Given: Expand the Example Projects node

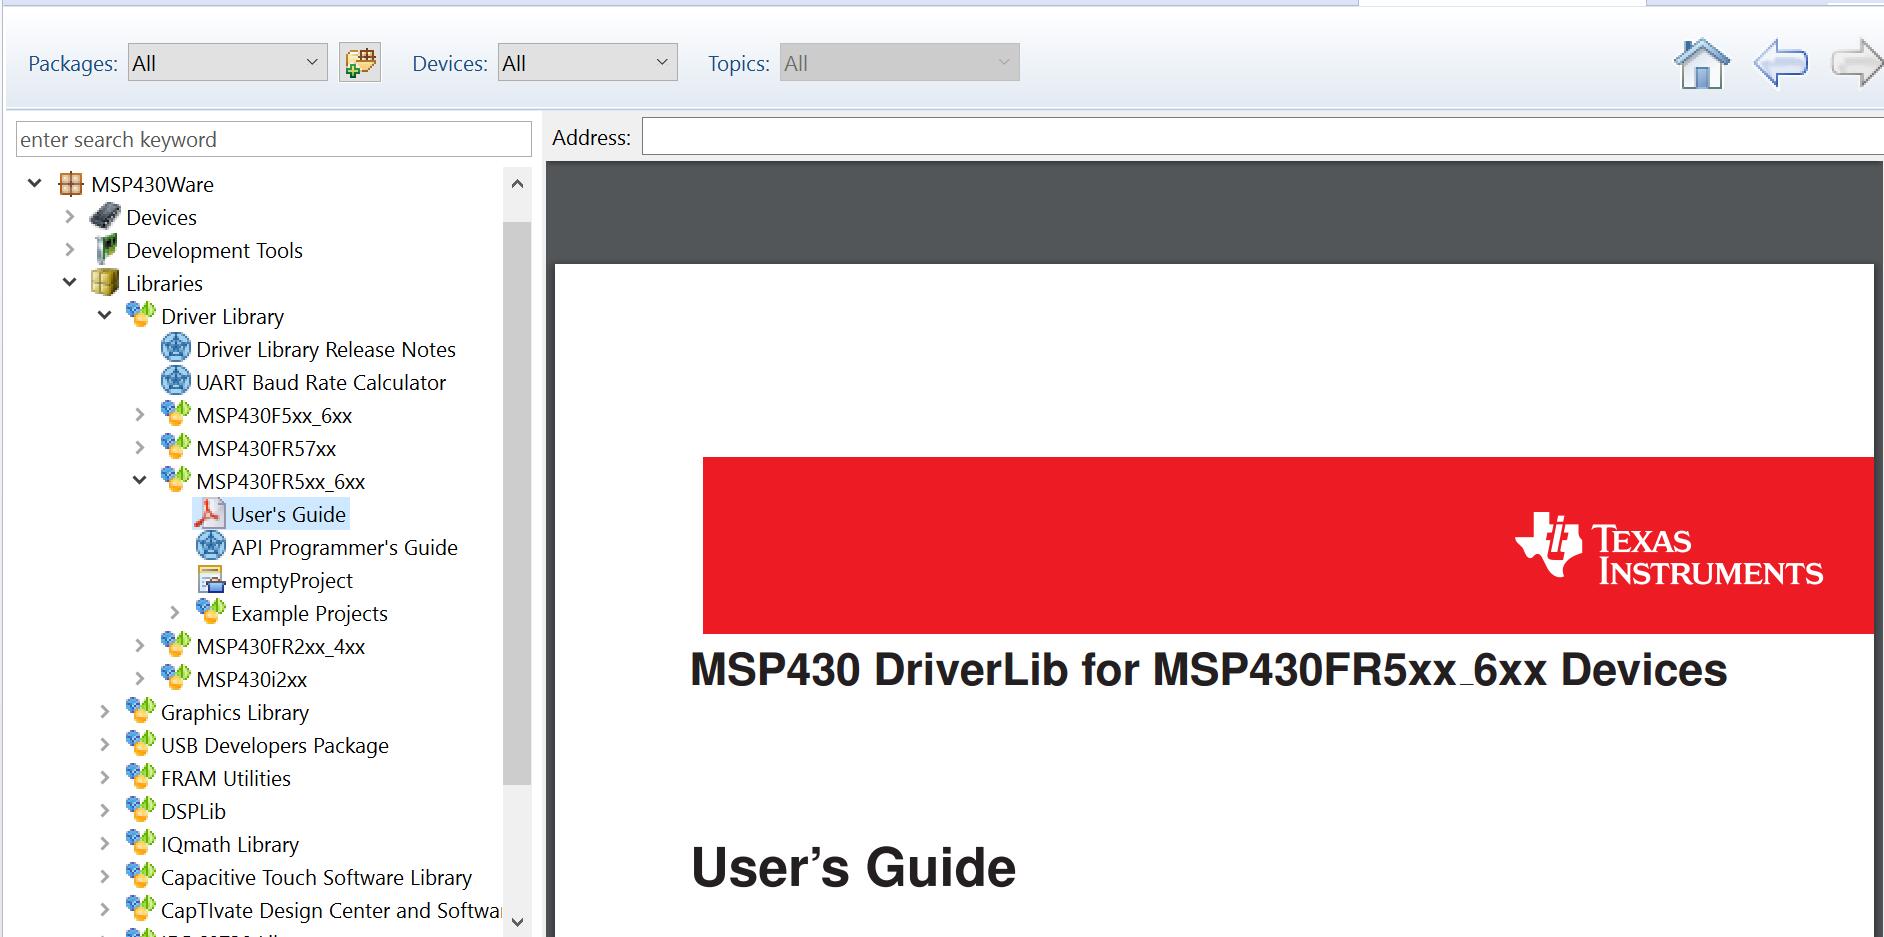Looking at the screenshot, I should tap(175, 613).
